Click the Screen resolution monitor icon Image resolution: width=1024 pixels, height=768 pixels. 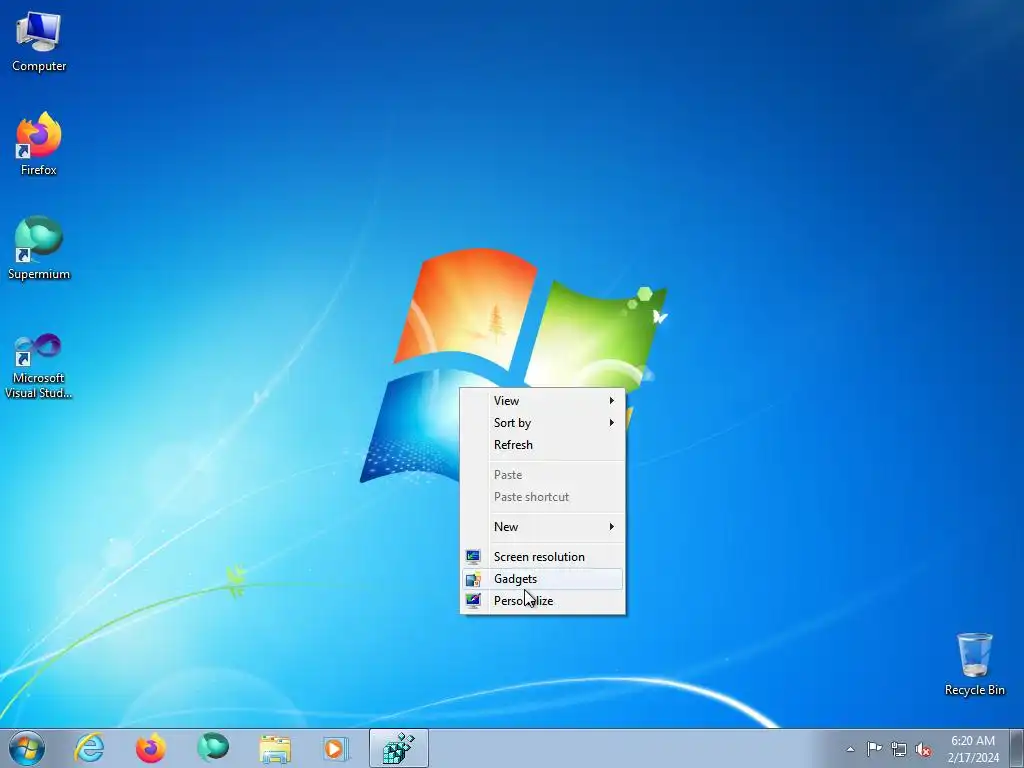(x=473, y=556)
